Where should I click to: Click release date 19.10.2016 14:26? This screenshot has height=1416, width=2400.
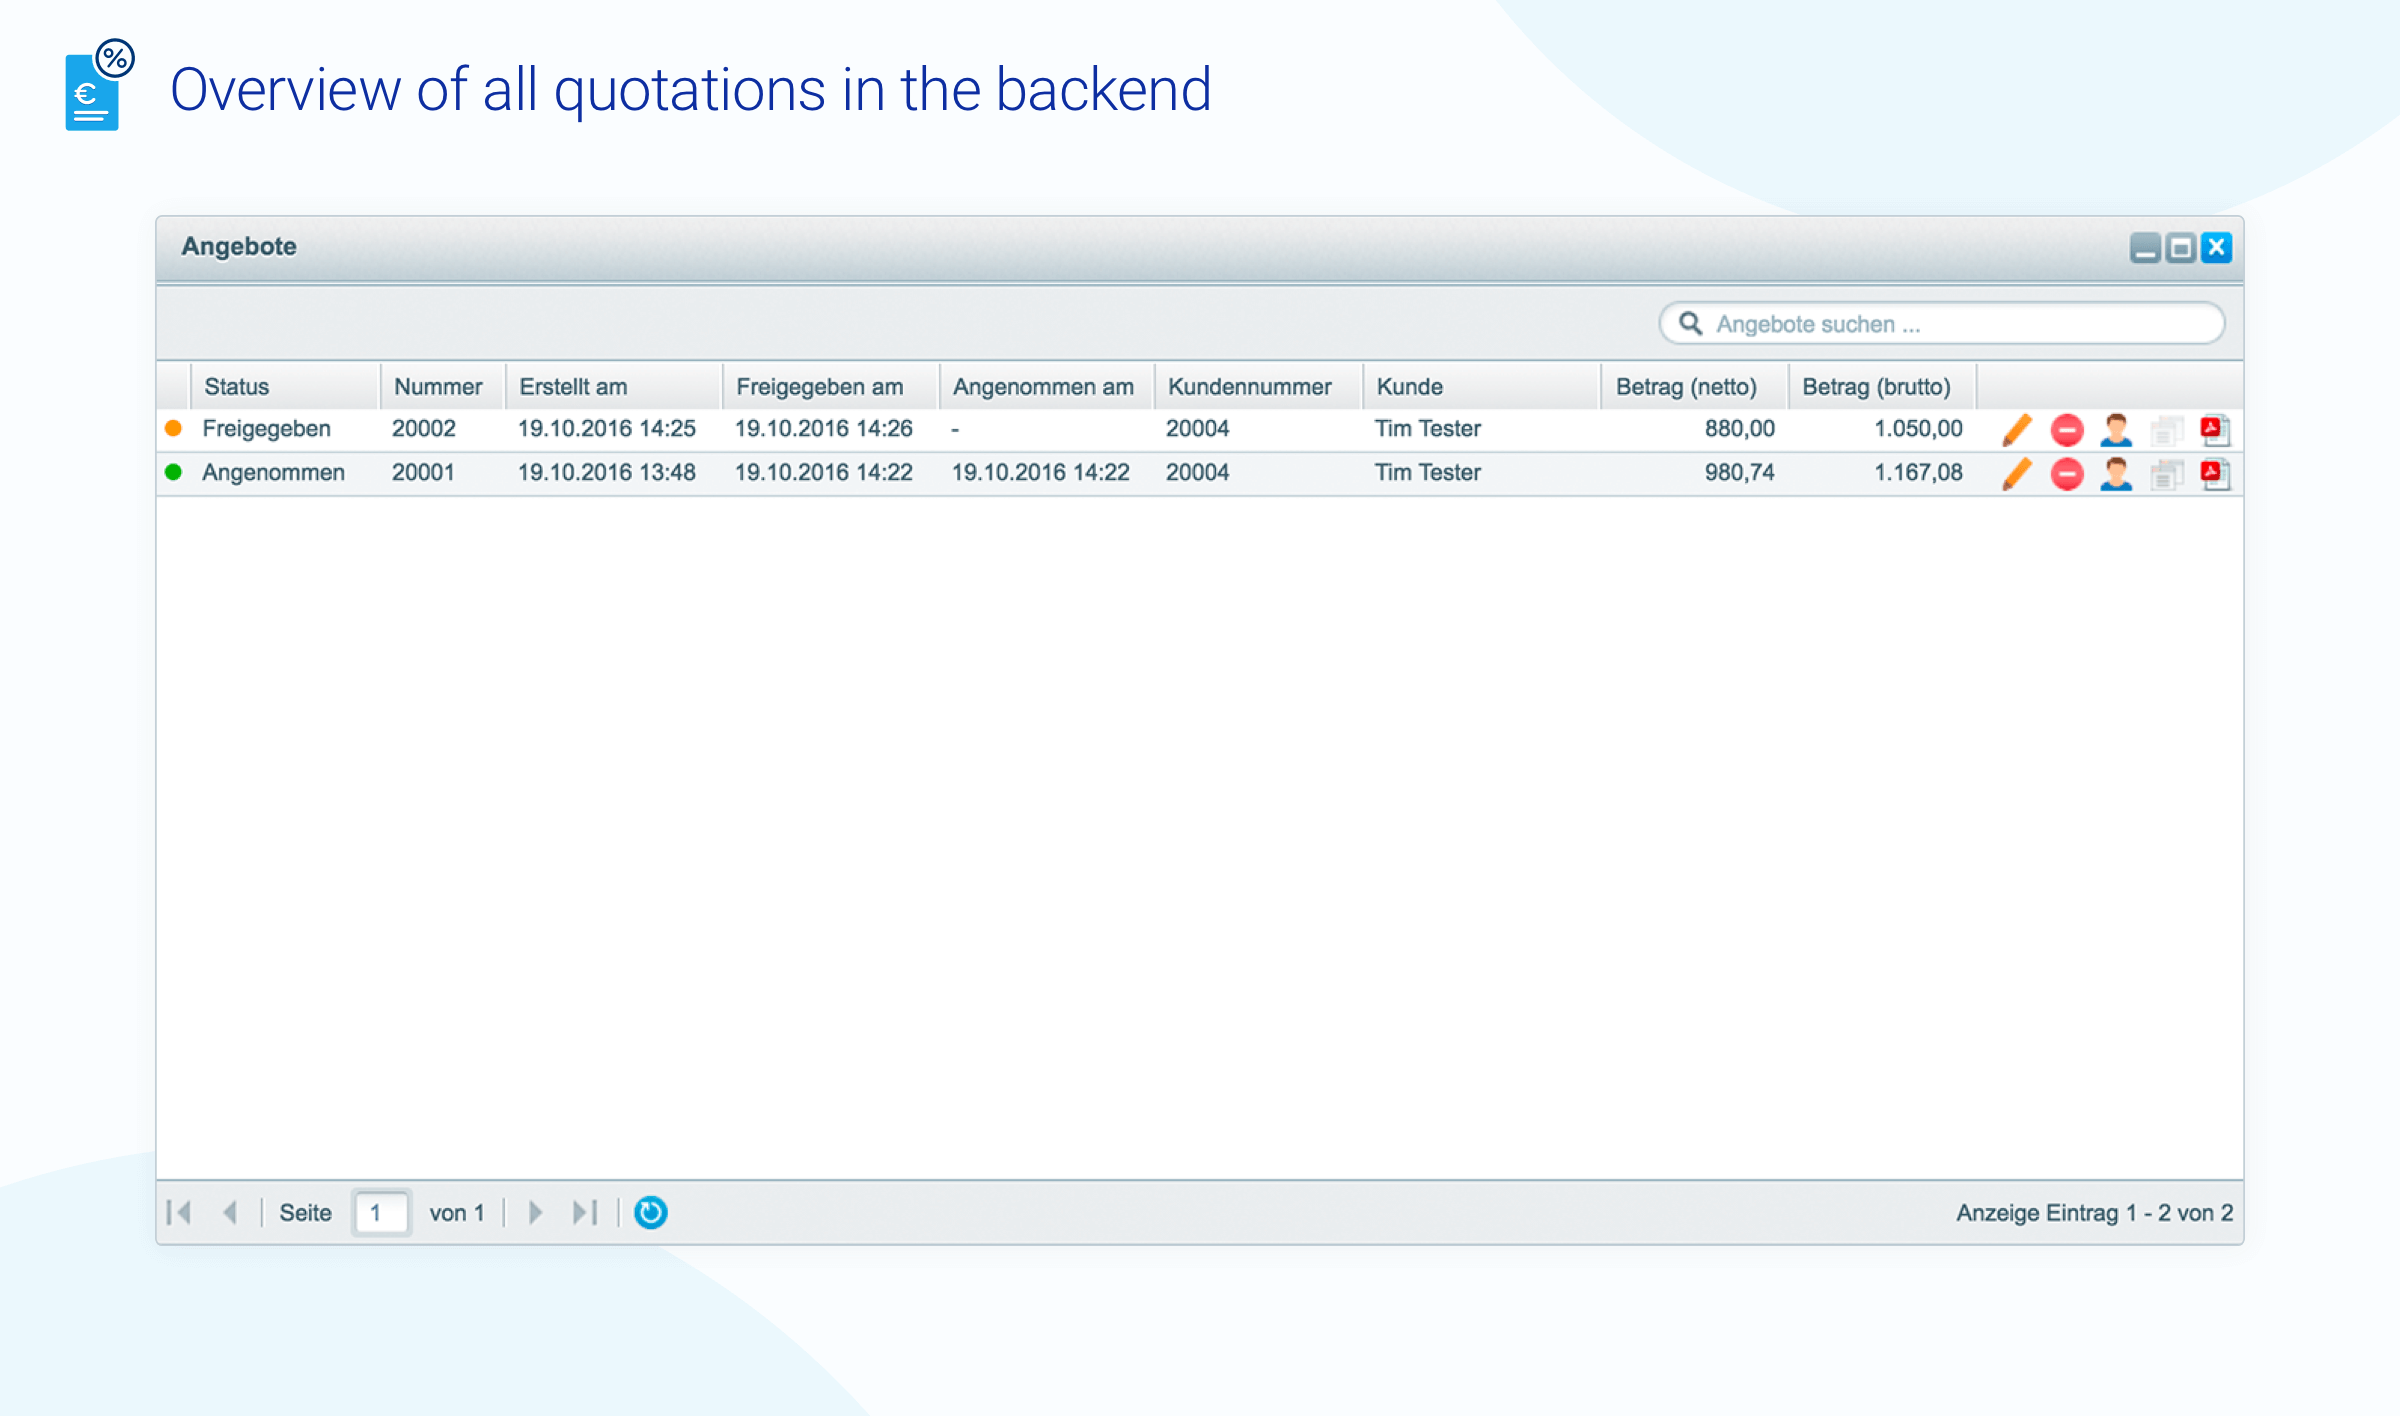click(823, 428)
